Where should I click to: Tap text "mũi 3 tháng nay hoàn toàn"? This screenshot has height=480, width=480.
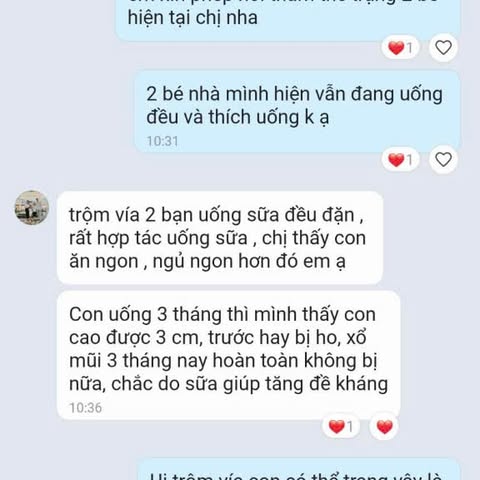tap(184, 361)
